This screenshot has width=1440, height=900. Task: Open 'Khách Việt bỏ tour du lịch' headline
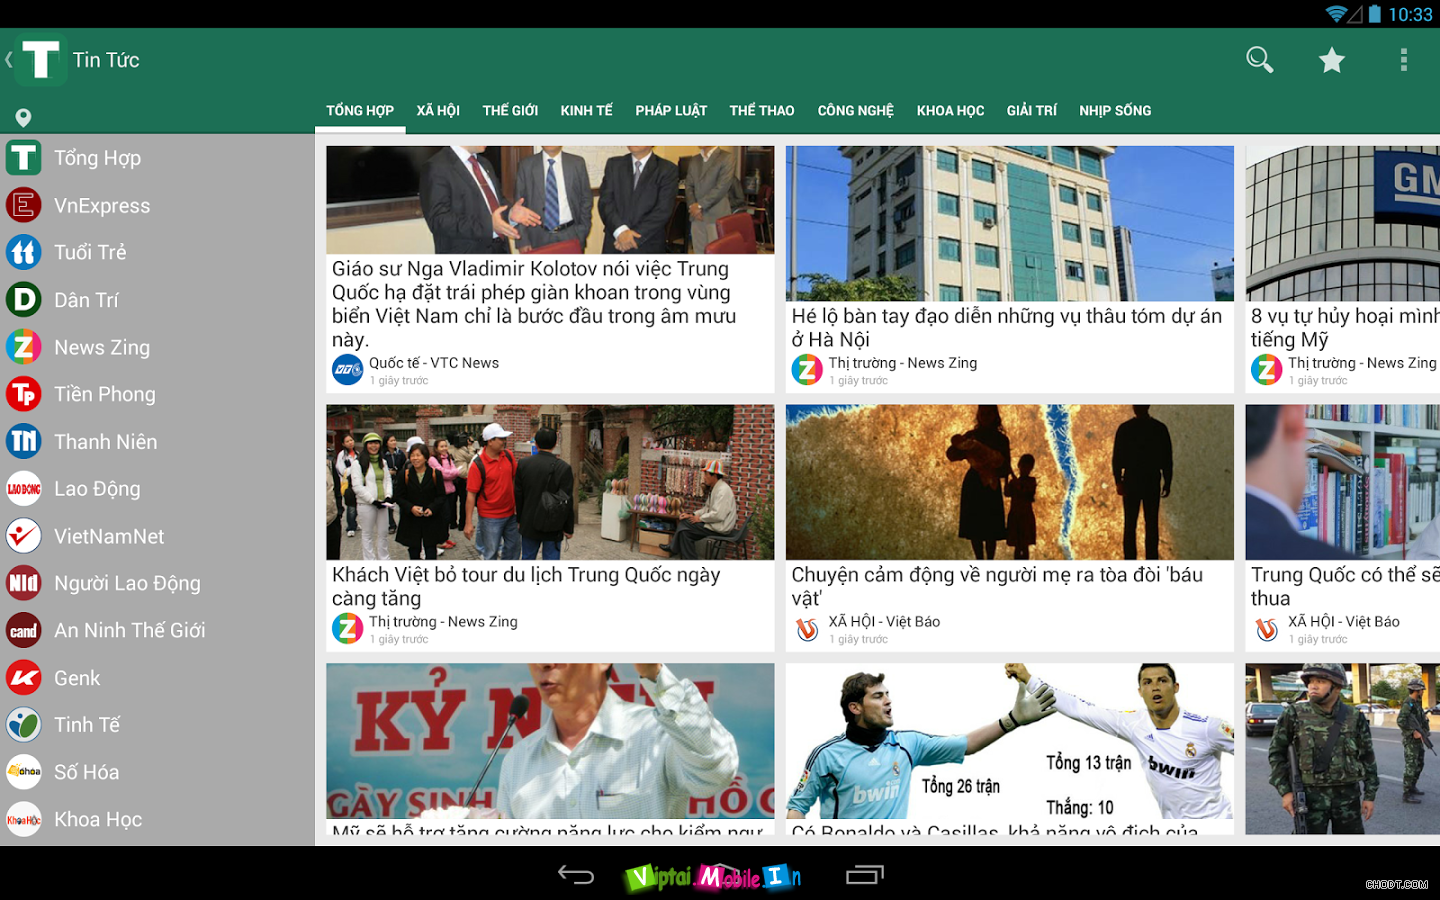526,586
